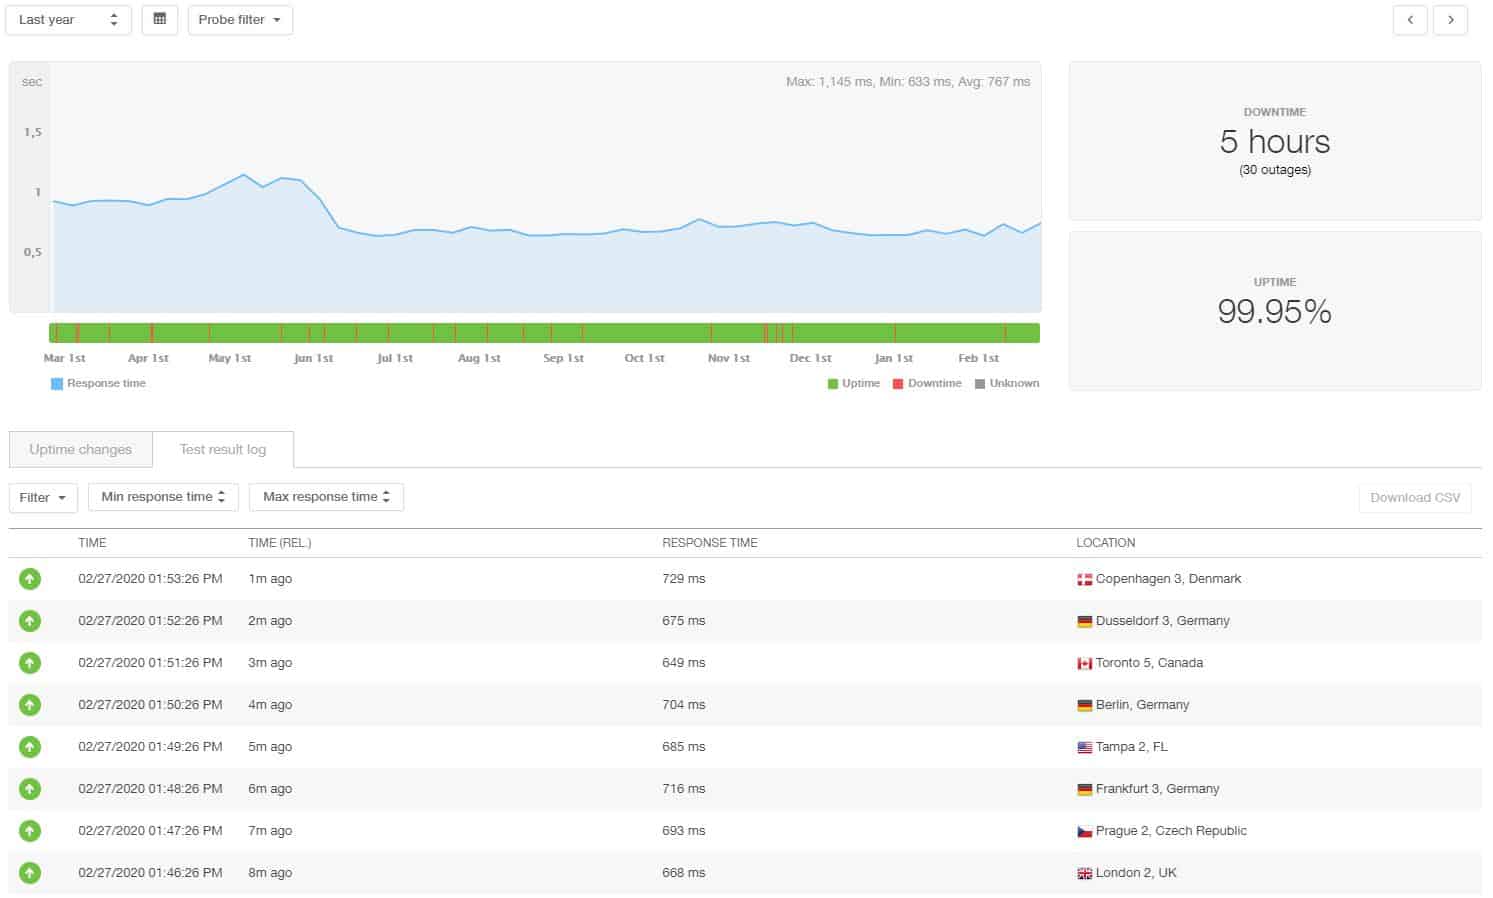
Task: Open the Probe filter dropdown
Action: 240,19
